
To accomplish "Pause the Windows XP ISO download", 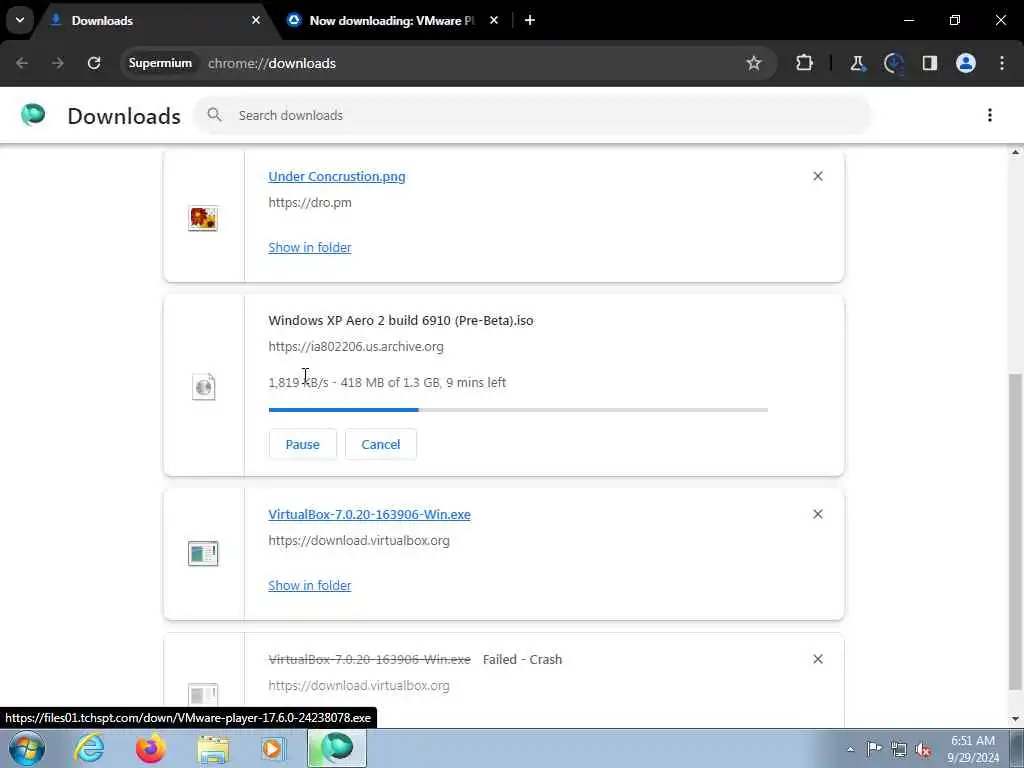I will [x=302, y=444].
